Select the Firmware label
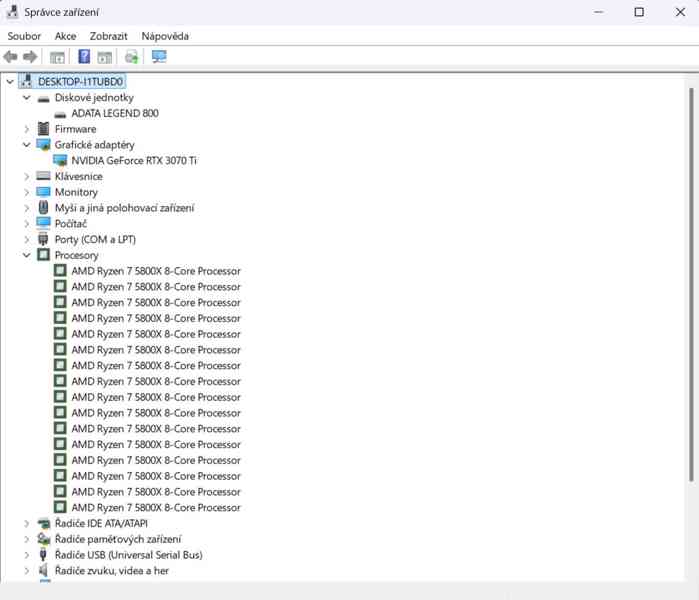Image resolution: width=699 pixels, height=600 pixels. 75,129
